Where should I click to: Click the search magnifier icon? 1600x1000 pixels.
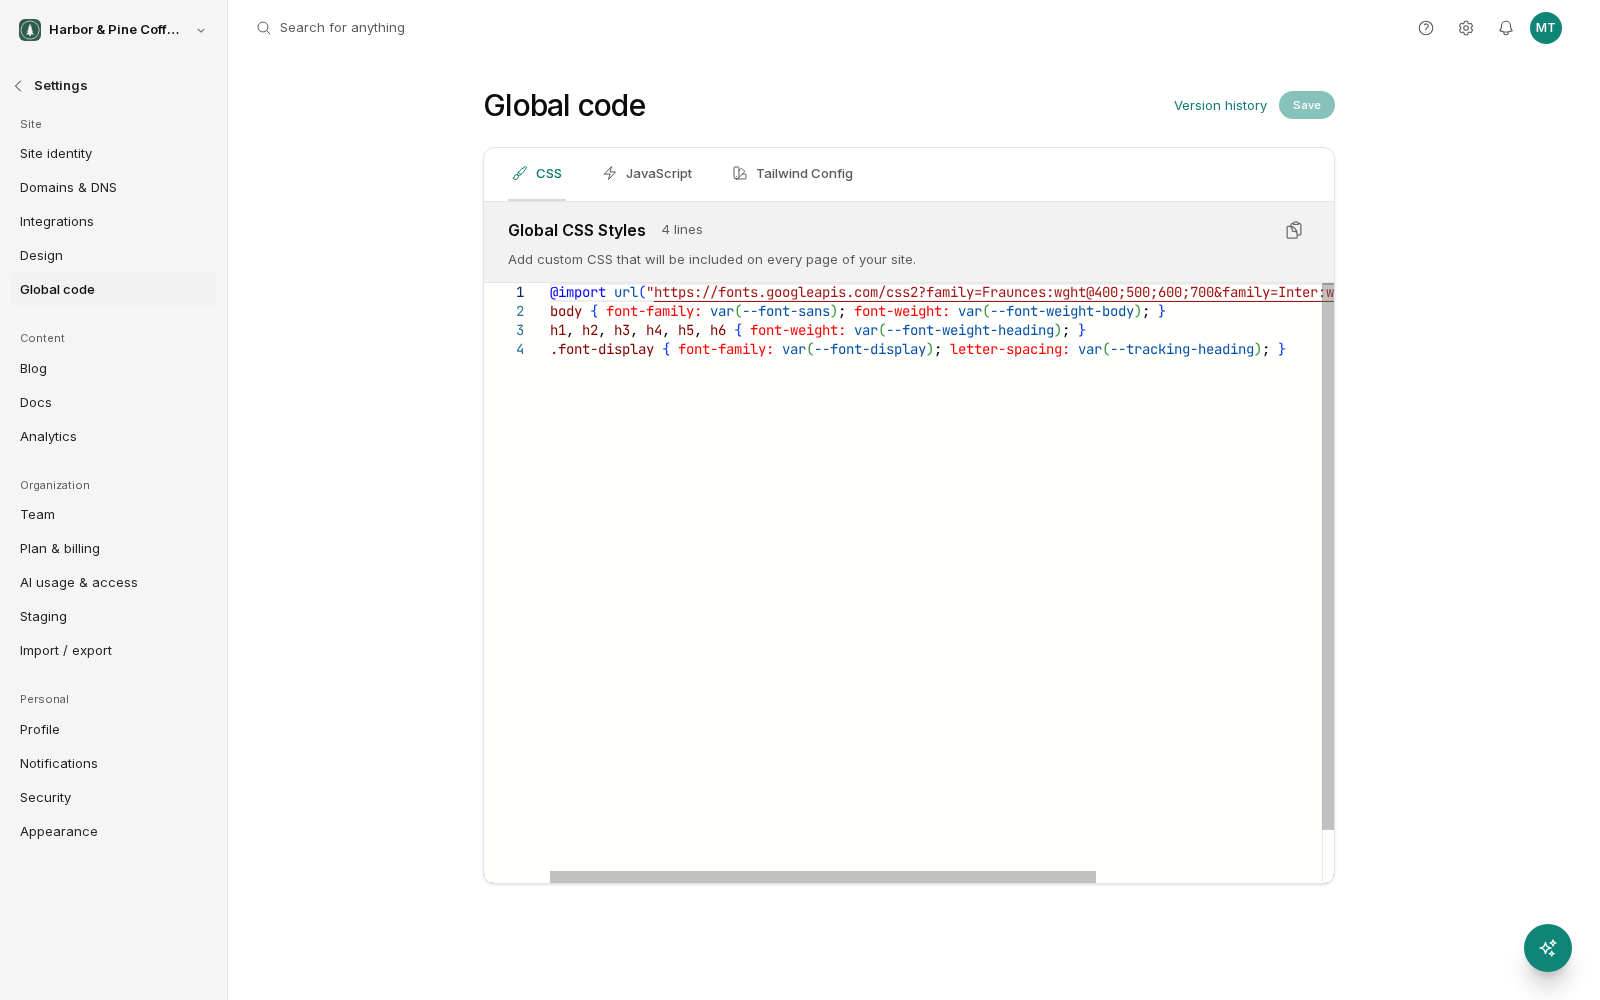[x=264, y=28]
